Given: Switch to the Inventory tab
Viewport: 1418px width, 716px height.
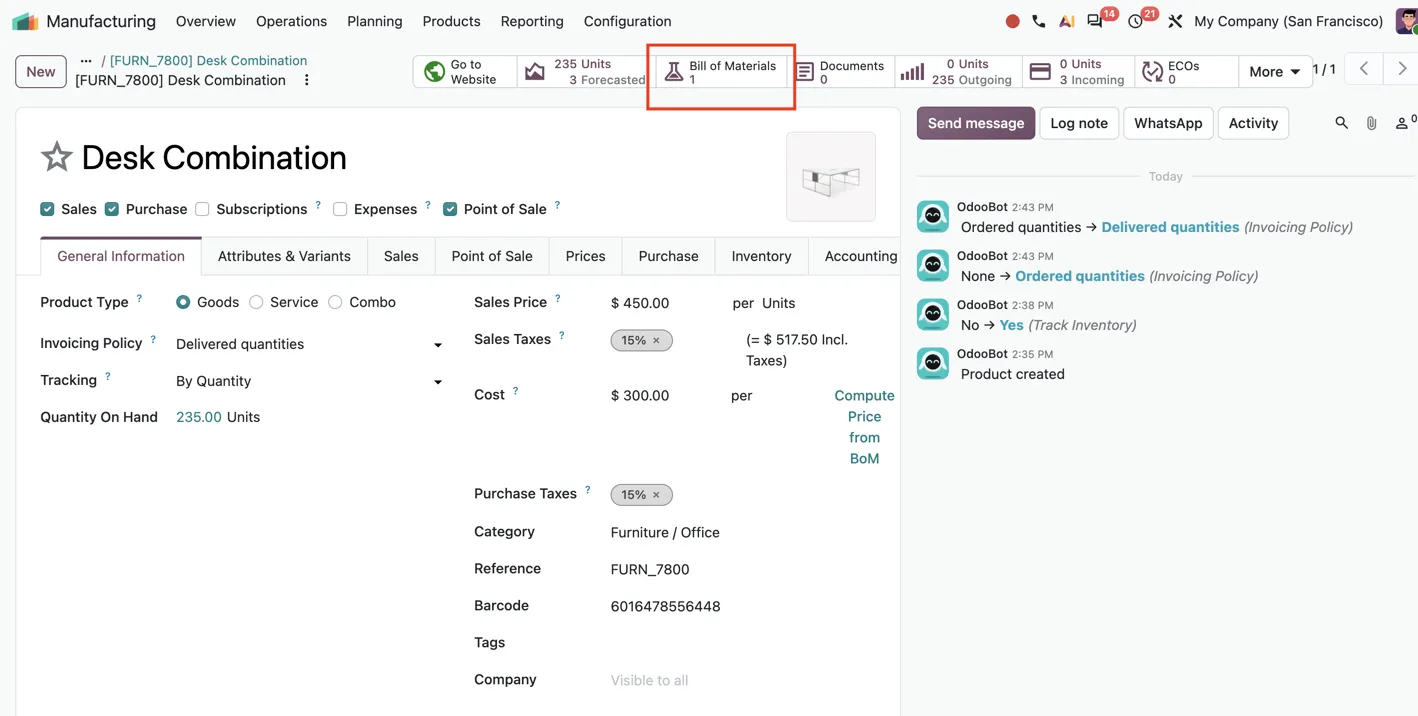Looking at the screenshot, I should [761, 256].
